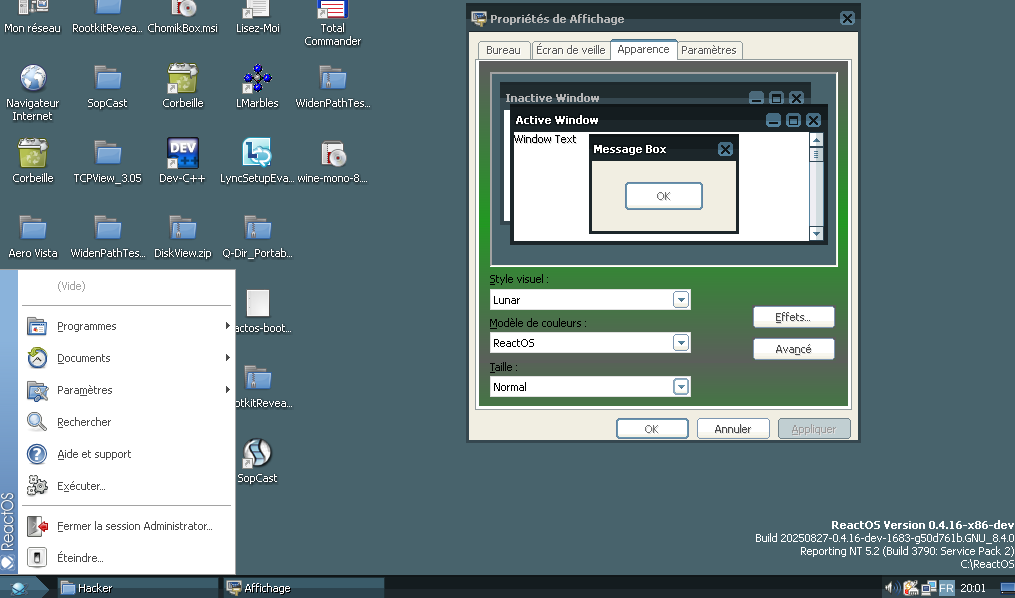This screenshot has height=598, width=1015.
Task: Open the Lisez-Moi shortcut icon
Action: pyautogui.click(x=258, y=9)
